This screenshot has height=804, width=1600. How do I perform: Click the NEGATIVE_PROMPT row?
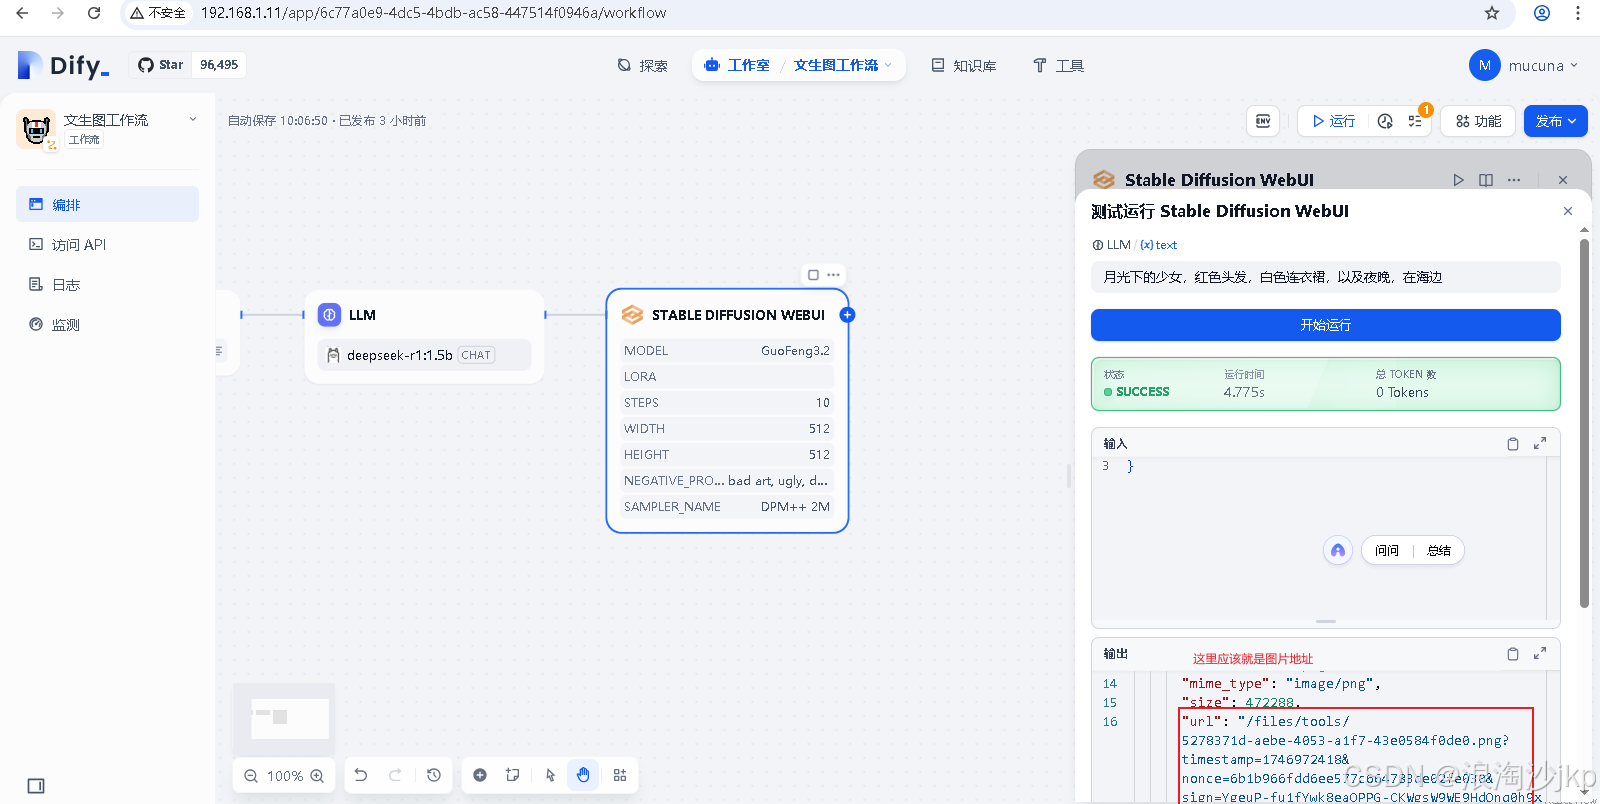(x=727, y=480)
